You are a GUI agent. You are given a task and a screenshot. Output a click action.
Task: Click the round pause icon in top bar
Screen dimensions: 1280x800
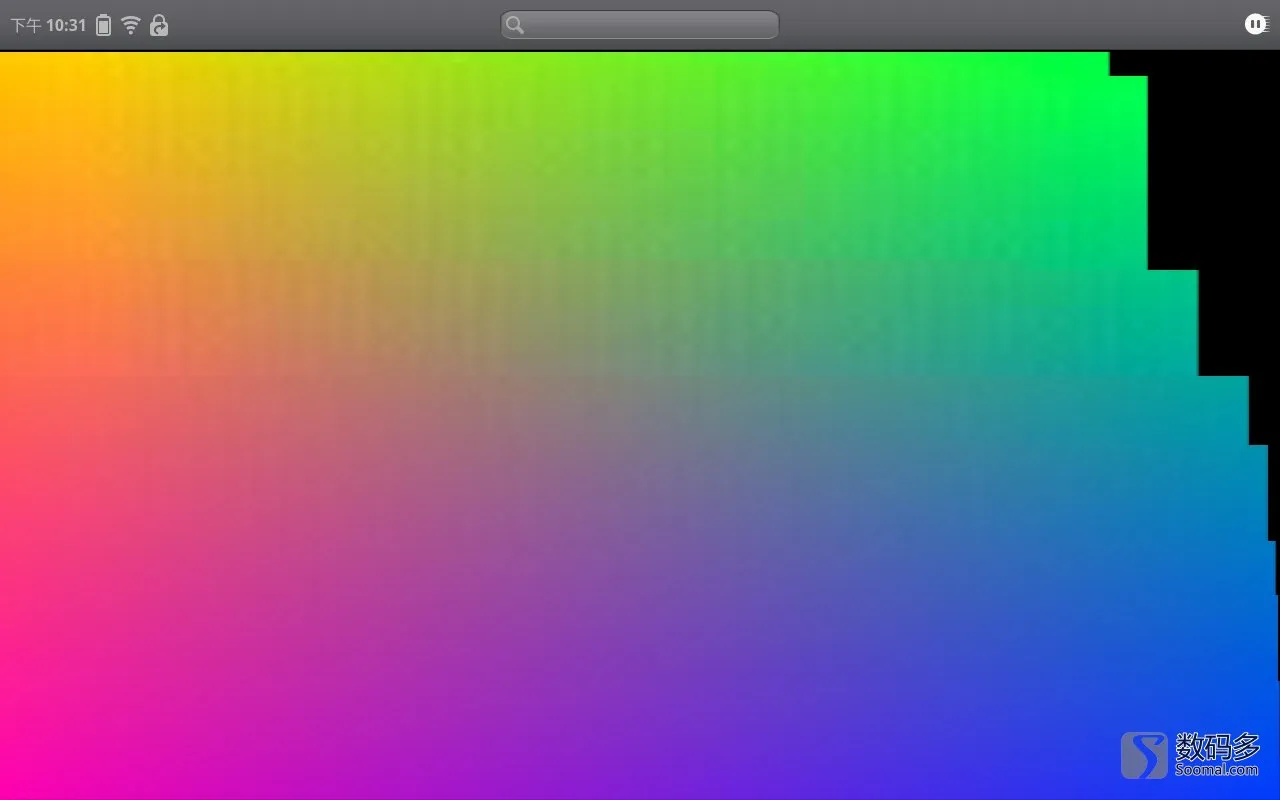[x=1256, y=24]
